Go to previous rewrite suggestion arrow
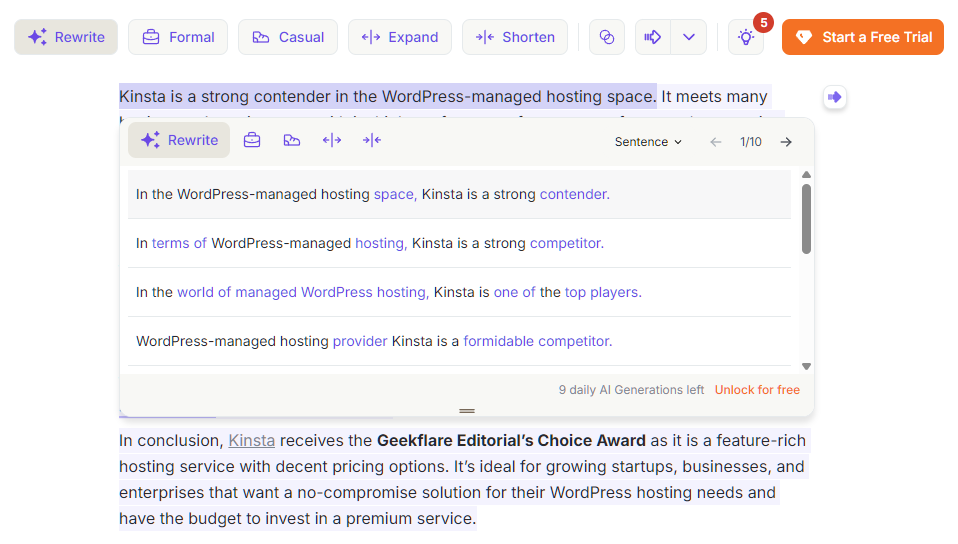Image resolution: width=958 pixels, height=544 pixels. click(716, 142)
